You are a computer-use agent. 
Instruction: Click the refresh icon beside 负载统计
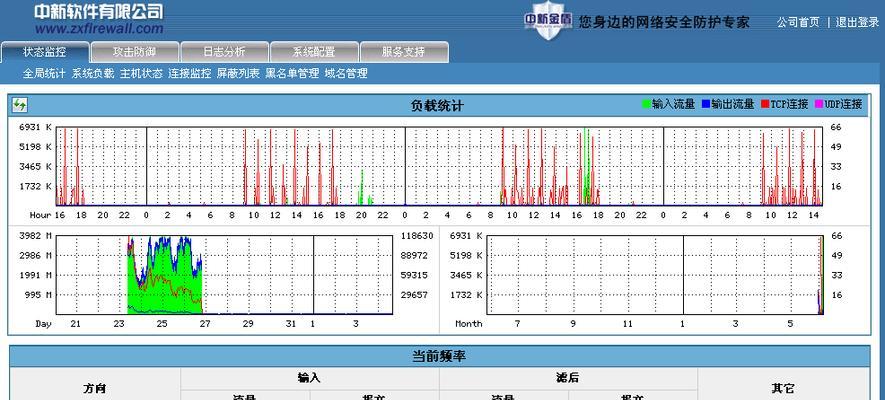click(20, 104)
